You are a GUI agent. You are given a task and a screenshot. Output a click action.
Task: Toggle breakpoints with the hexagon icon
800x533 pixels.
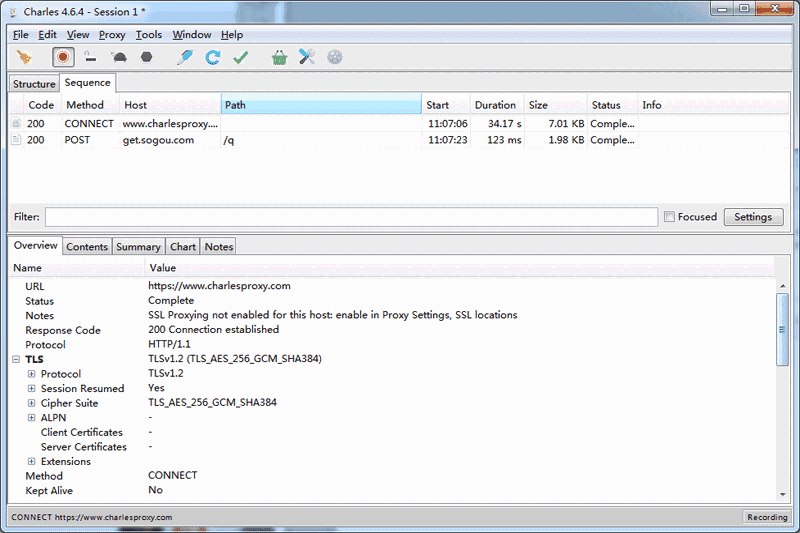pos(146,58)
